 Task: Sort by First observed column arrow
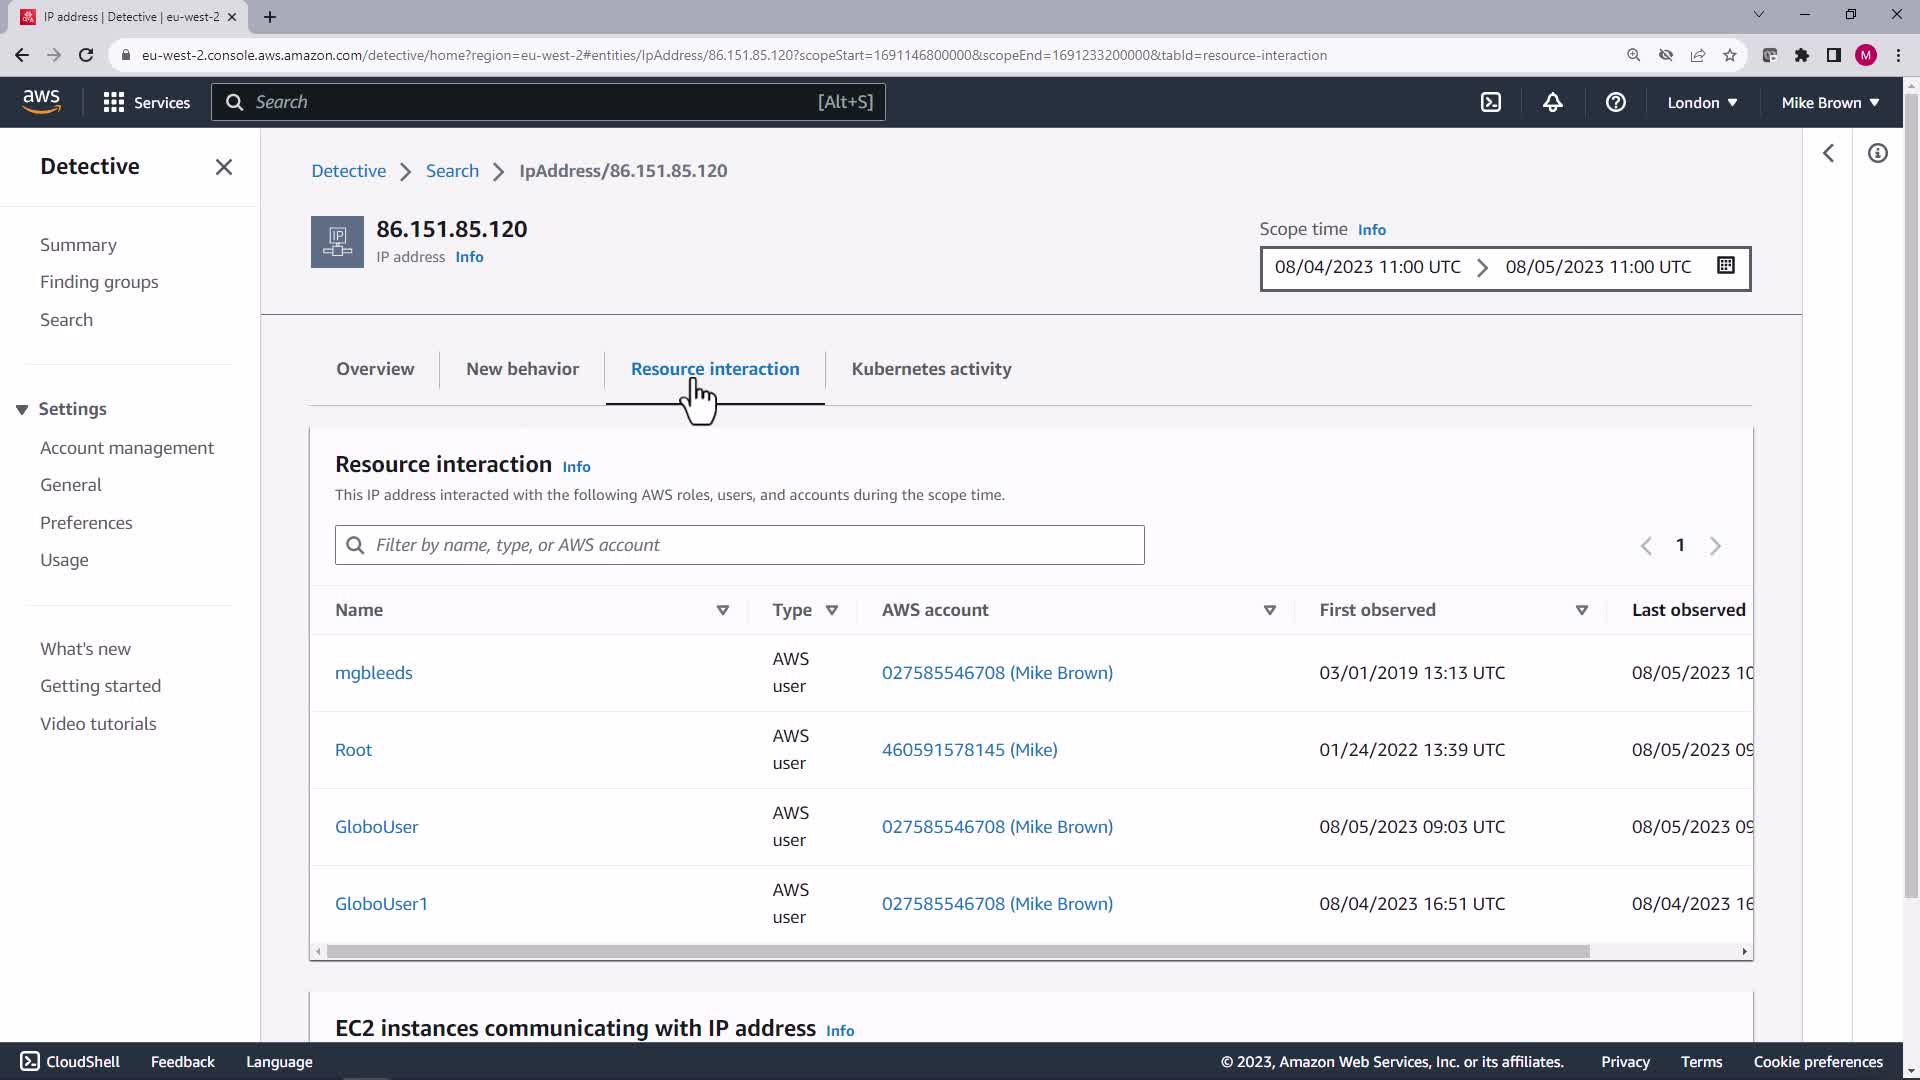point(1582,610)
